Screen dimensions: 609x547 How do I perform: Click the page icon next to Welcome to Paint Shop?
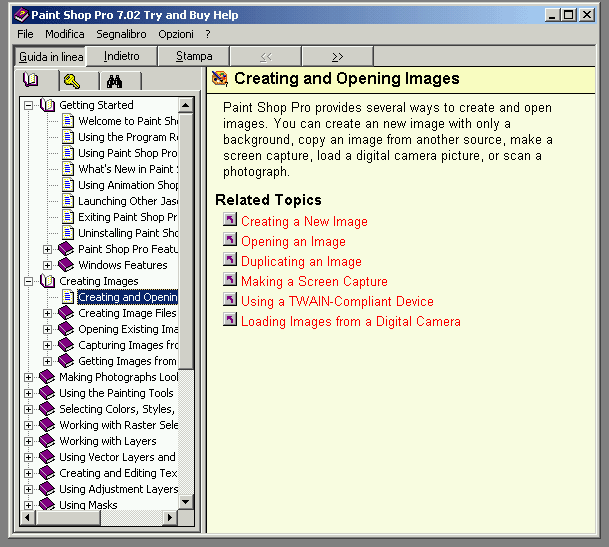coord(68,121)
